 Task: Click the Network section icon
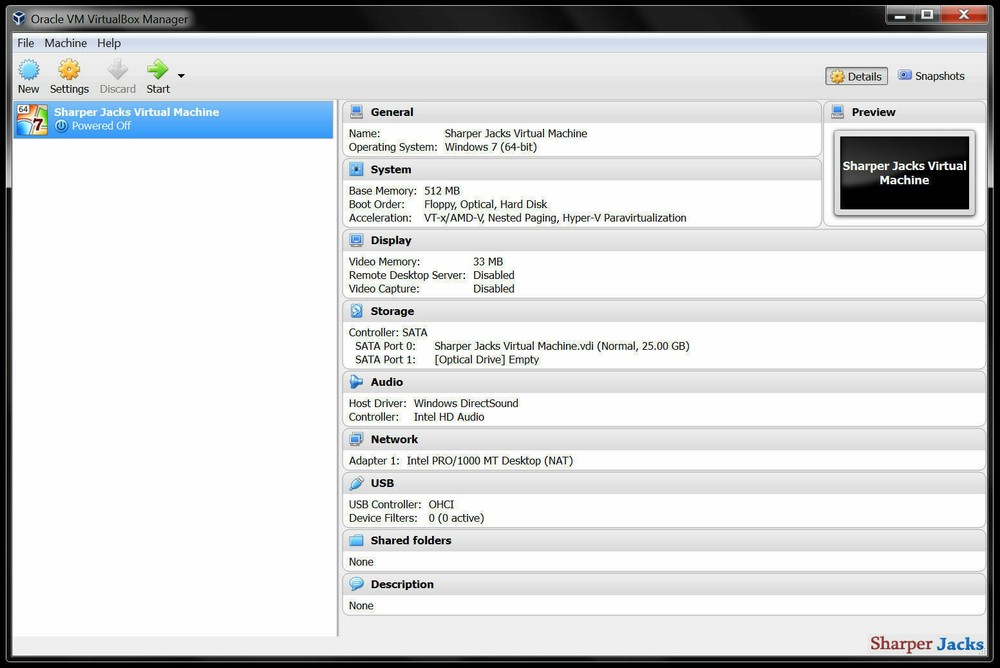(355, 439)
